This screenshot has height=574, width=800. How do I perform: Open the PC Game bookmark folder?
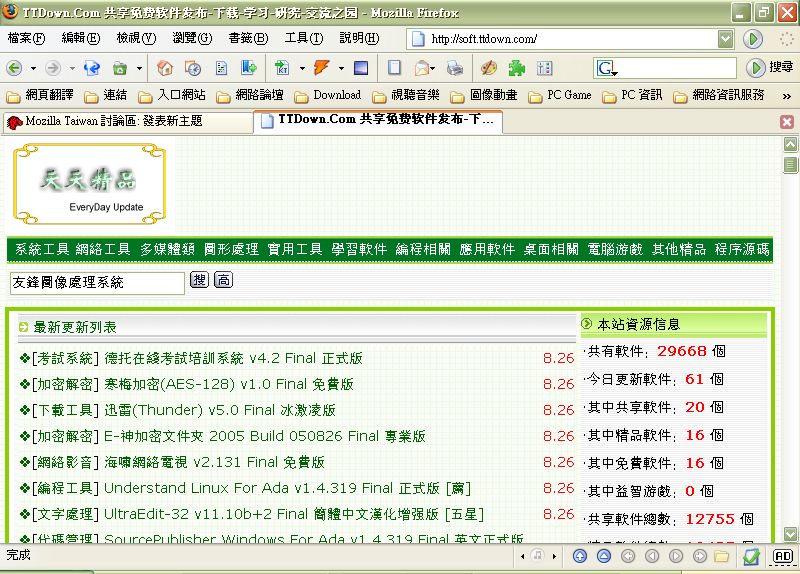pos(560,95)
